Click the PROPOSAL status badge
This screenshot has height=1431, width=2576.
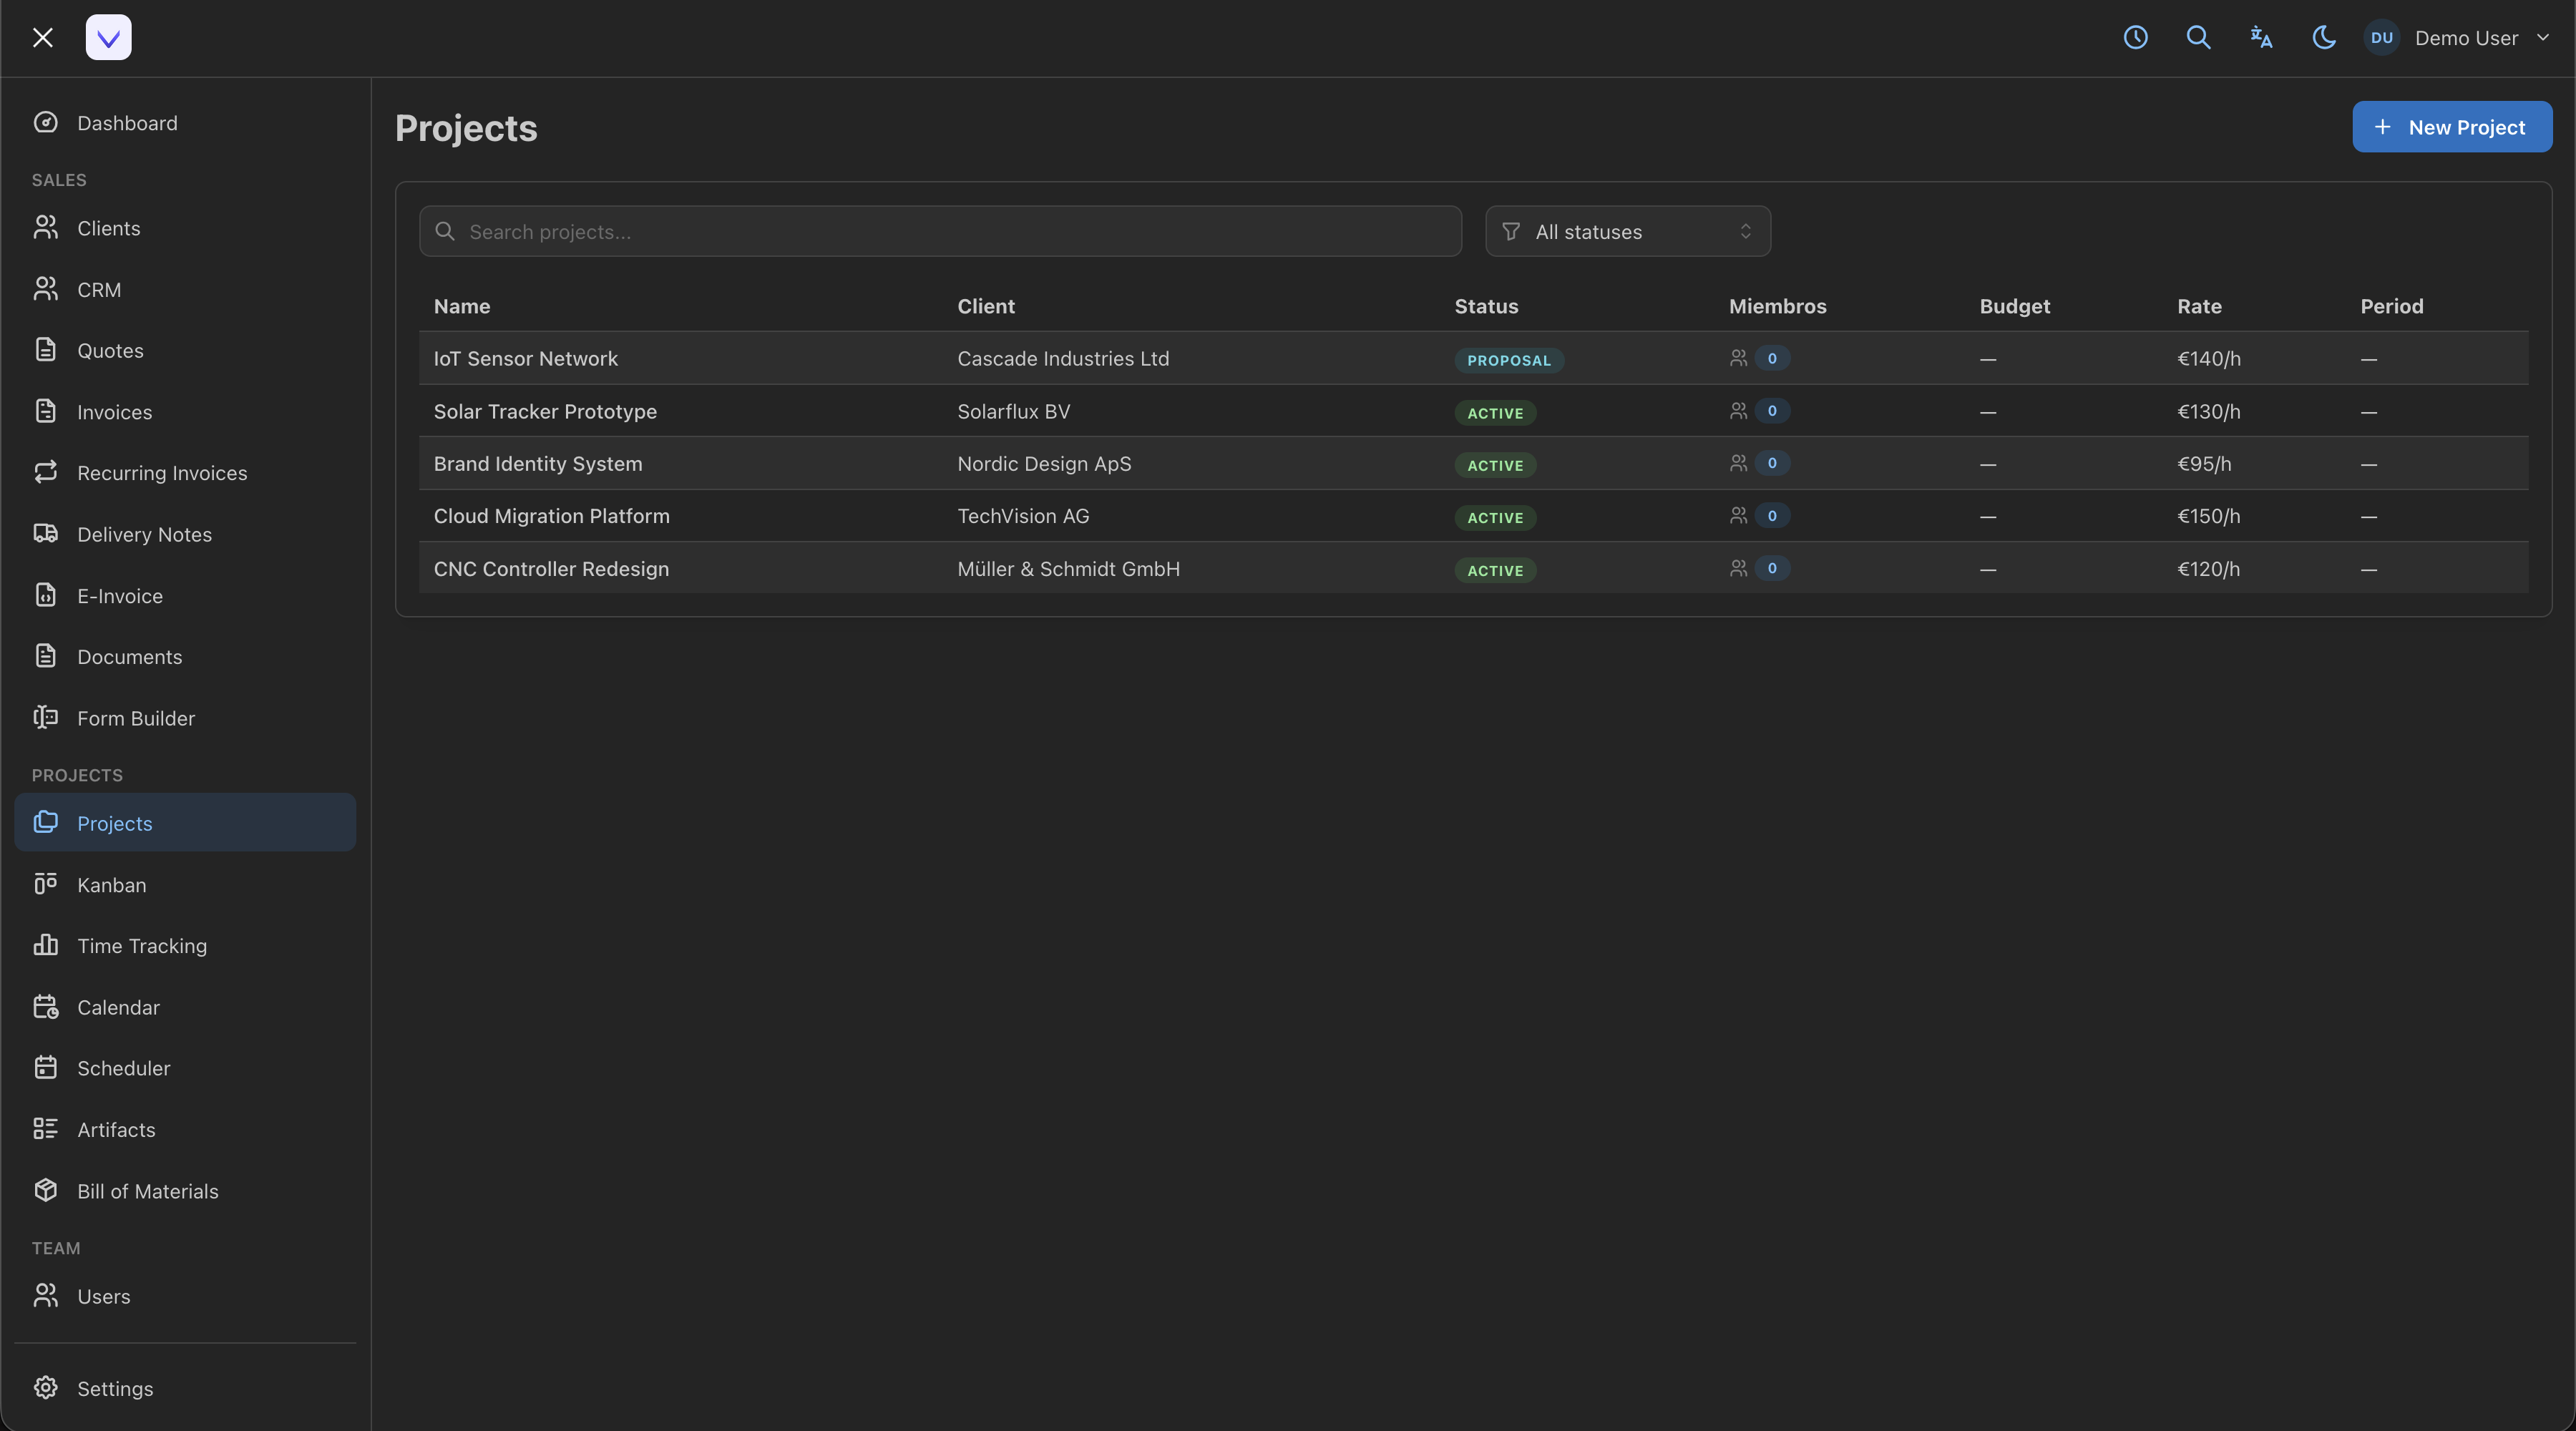pyautogui.click(x=1508, y=360)
